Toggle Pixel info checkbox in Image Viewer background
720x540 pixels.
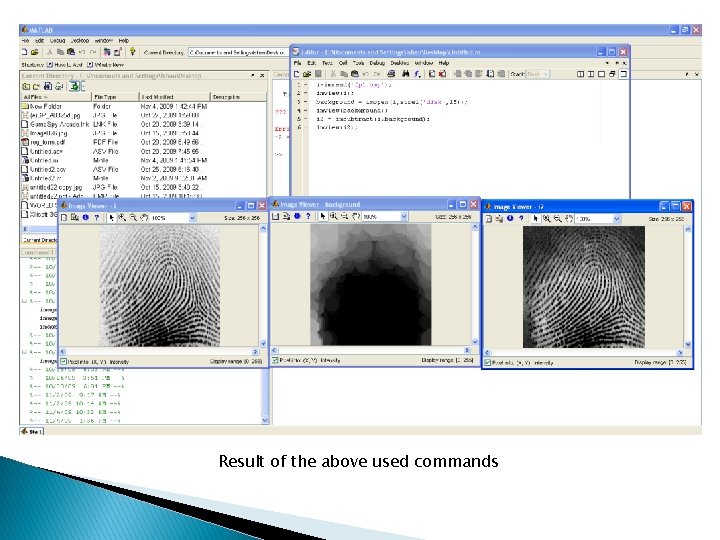275,360
